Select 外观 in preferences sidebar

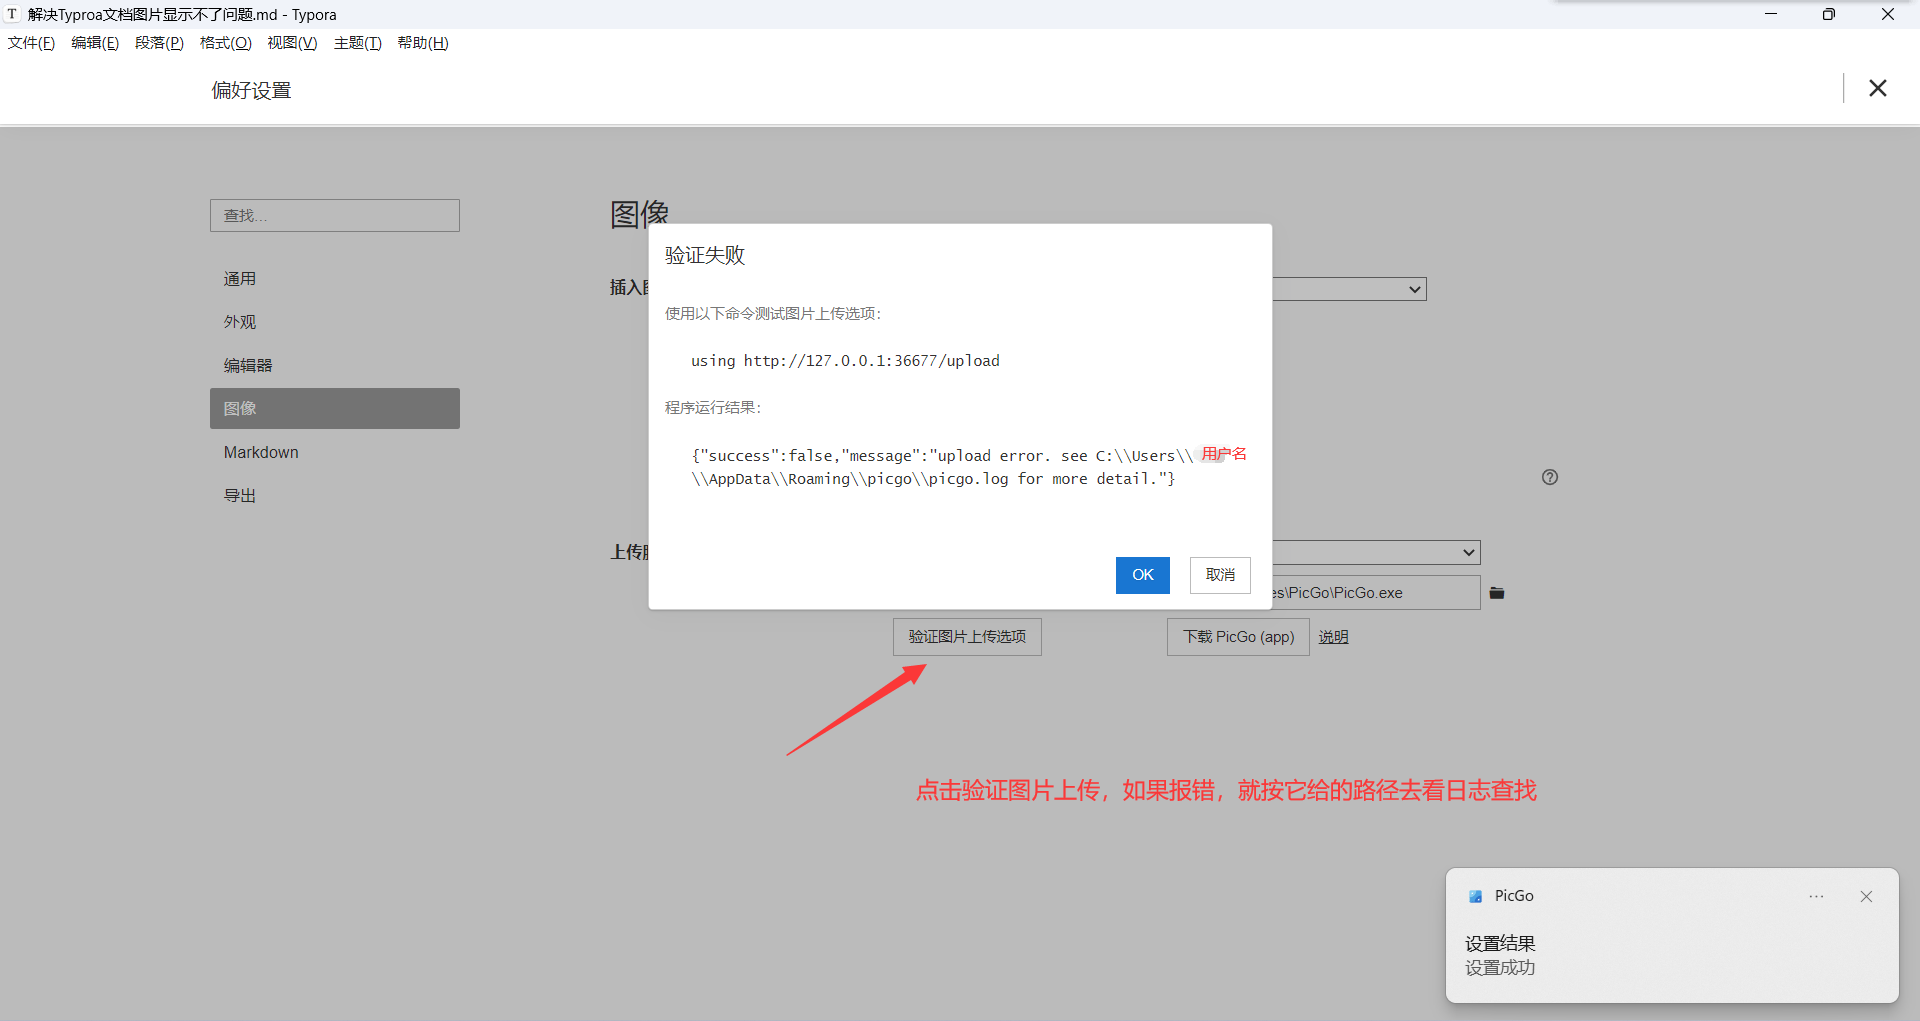point(335,322)
